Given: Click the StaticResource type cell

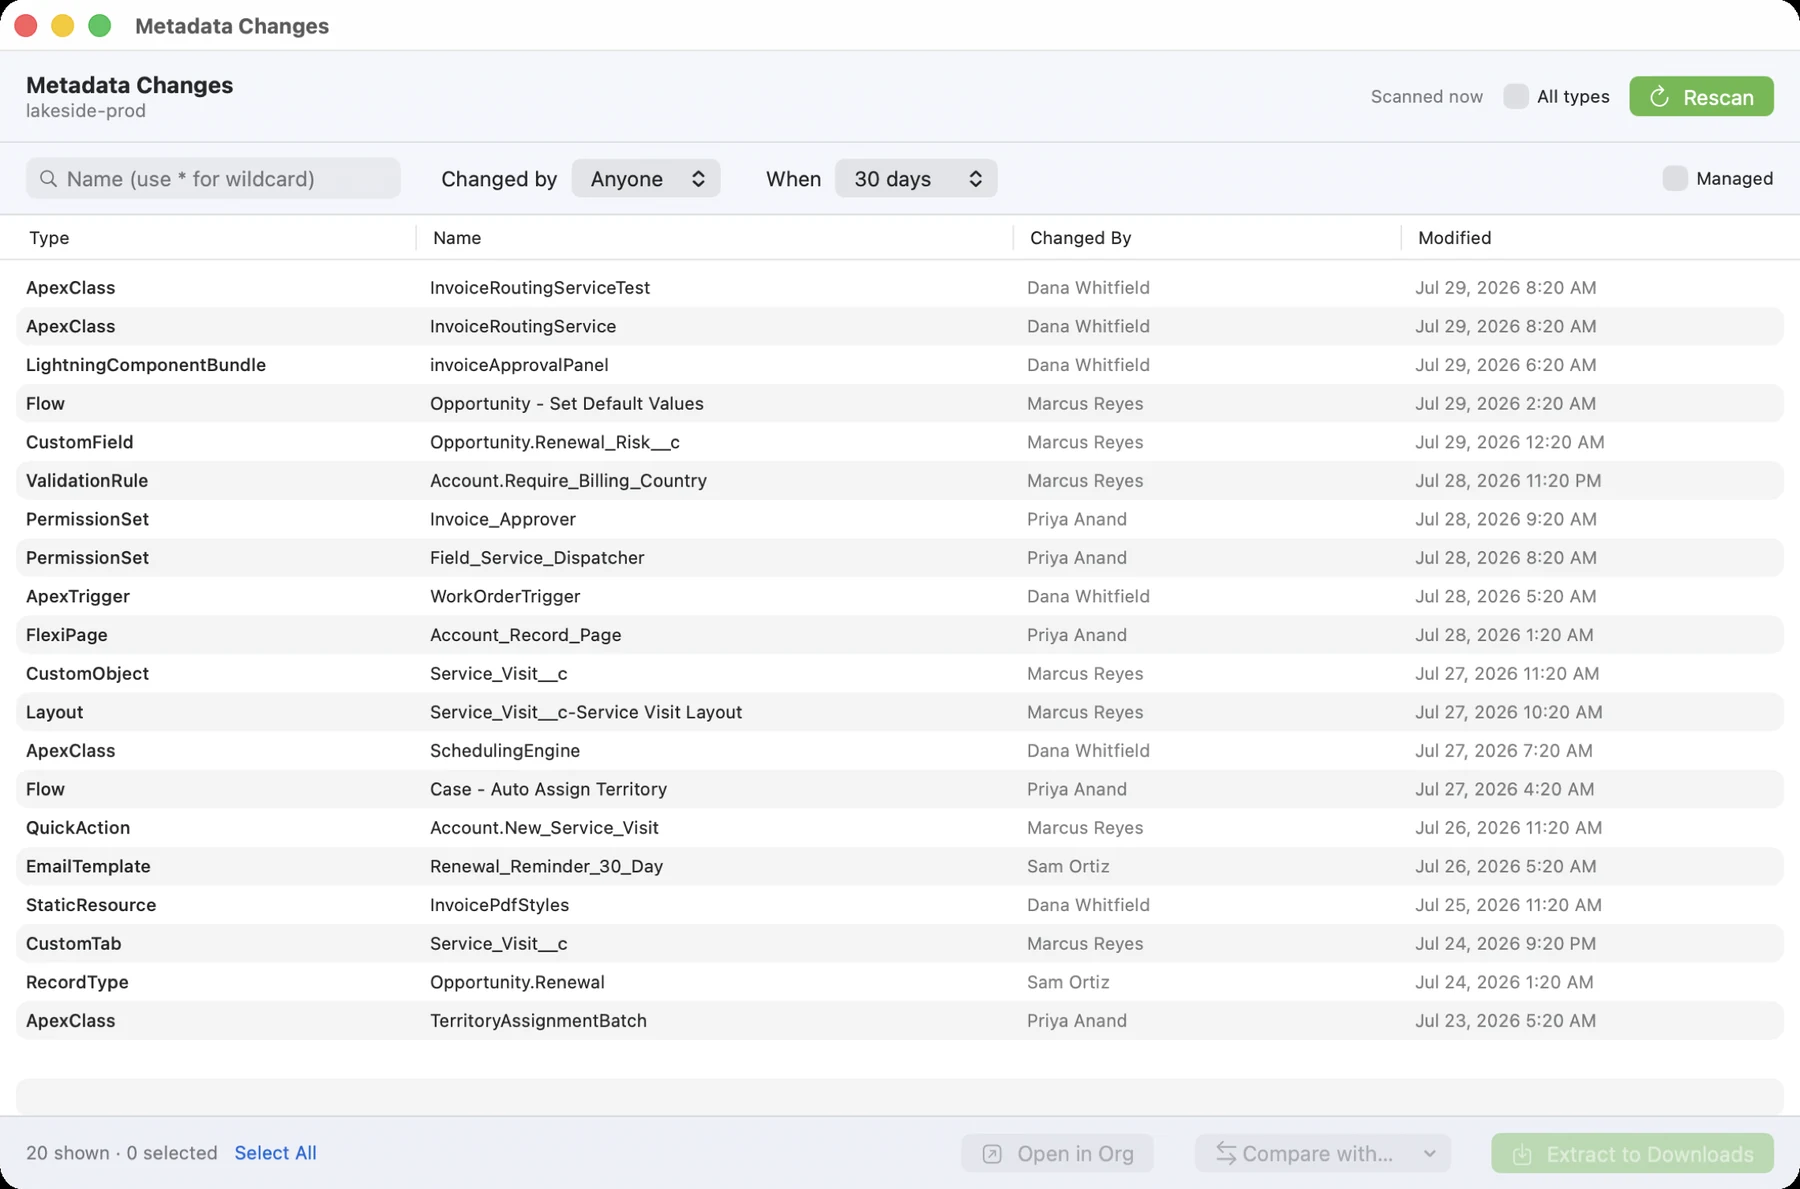Looking at the screenshot, I should (x=91, y=905).
